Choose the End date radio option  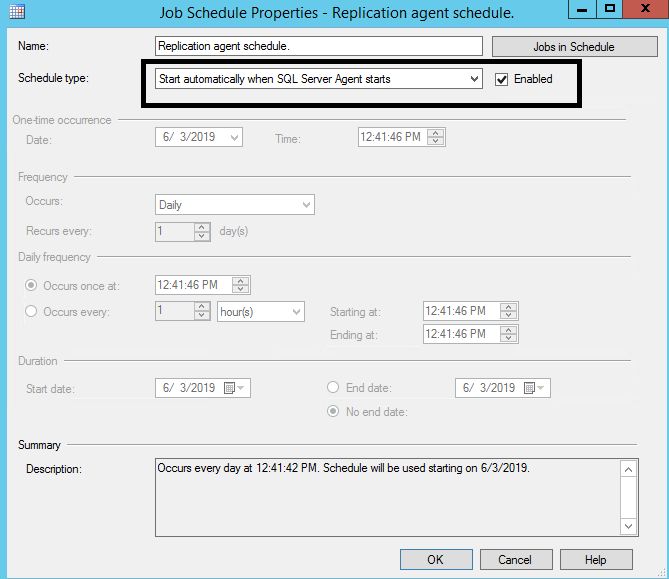[333, 387]
